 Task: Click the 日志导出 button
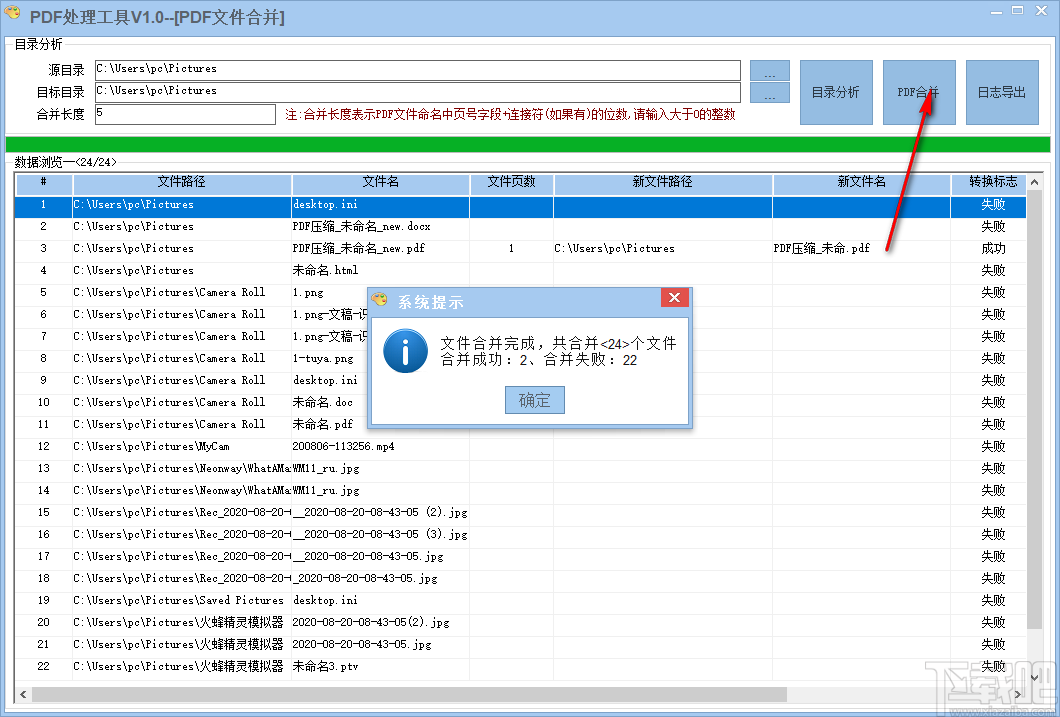pyautogui.click(x=1001, y=92)
